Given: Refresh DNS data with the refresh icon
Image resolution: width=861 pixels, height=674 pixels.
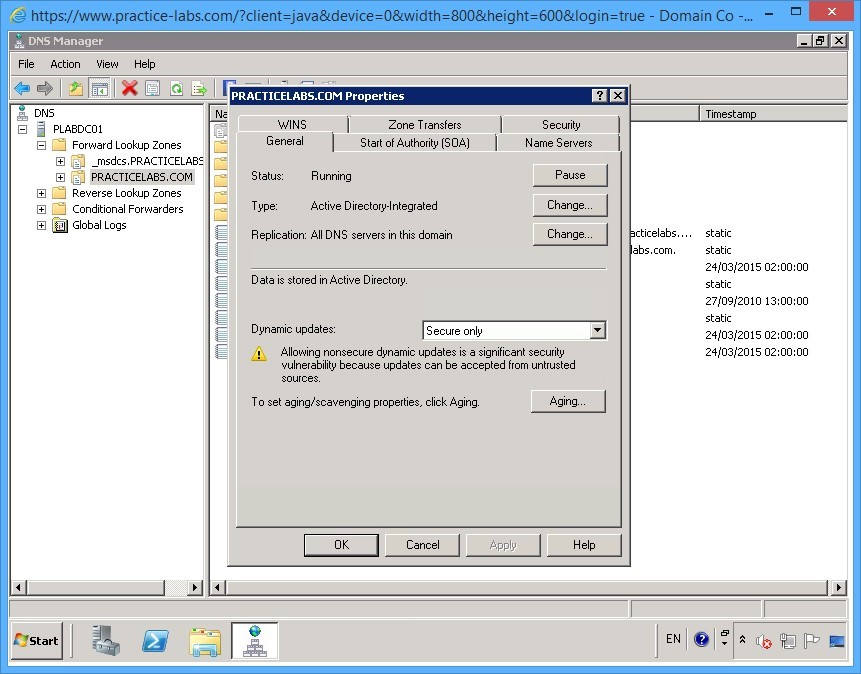Looking at the screenshot, I should [175, 88].
